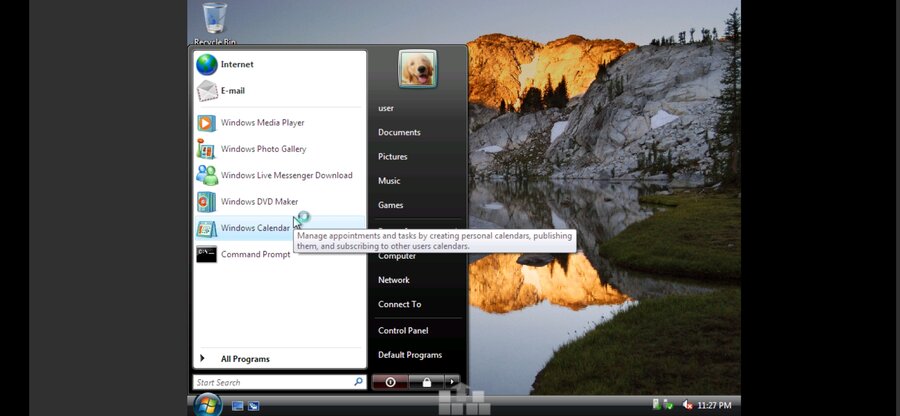Open Pictures from Start menu

[393, 157]
